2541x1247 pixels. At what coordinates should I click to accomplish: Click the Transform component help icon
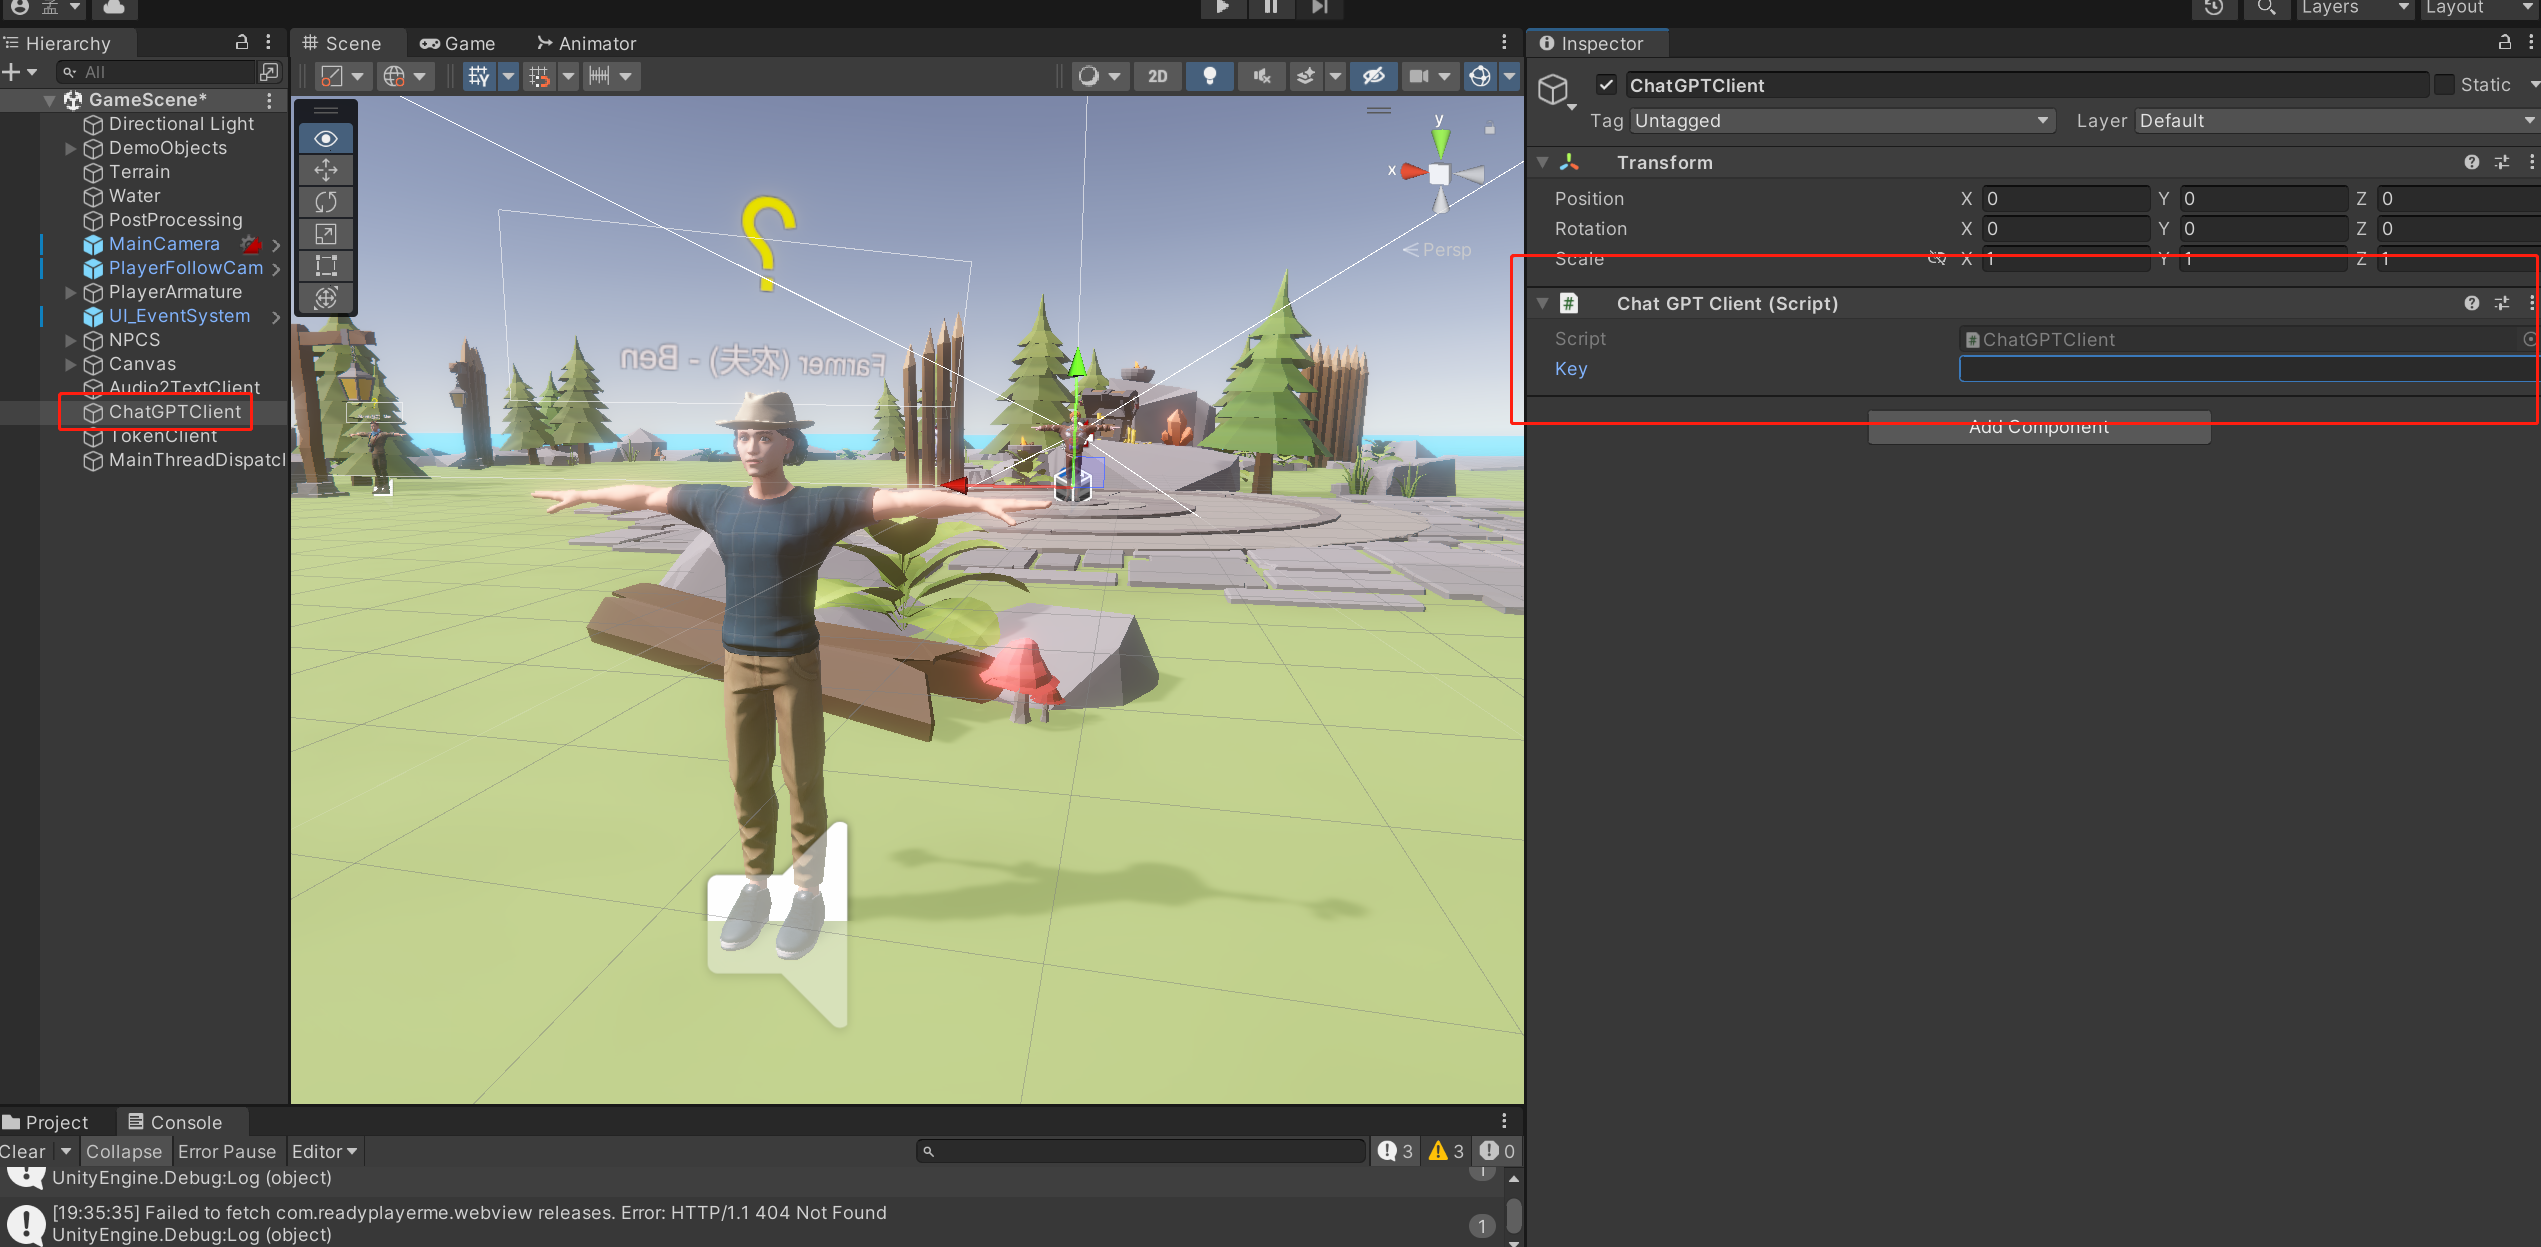click(2472, 161)
